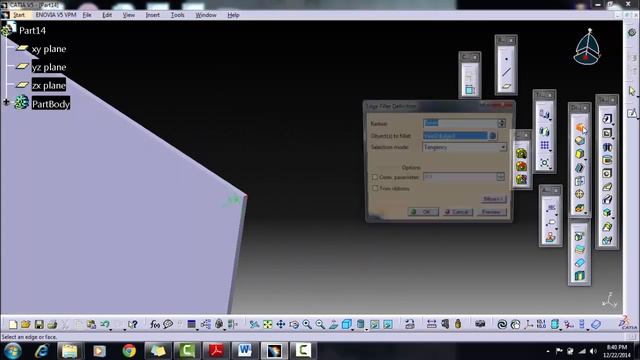This screenshot has width=640, height=360.
Task: Select the Part14 root node
Action: [32, 31]
